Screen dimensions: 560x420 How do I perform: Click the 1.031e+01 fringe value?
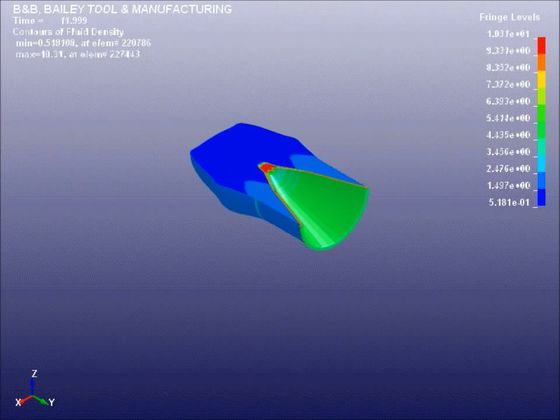click(x=509, y=34)
